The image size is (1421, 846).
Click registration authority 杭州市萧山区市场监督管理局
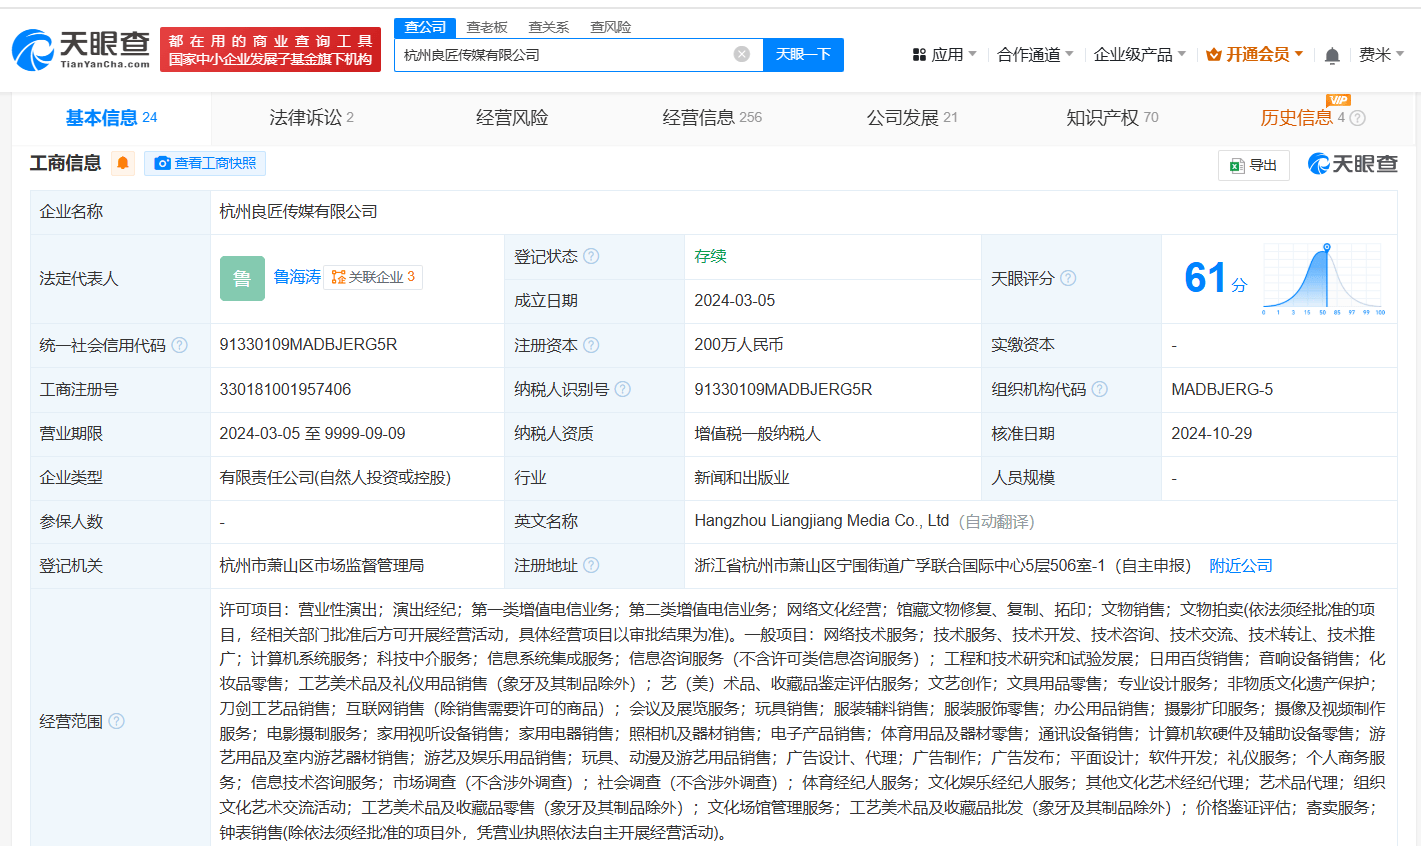click(x=322, y=565)
